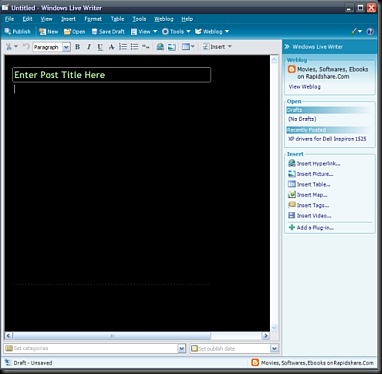
Task: Click Insert Table in the sidebar
Action: 314,184
